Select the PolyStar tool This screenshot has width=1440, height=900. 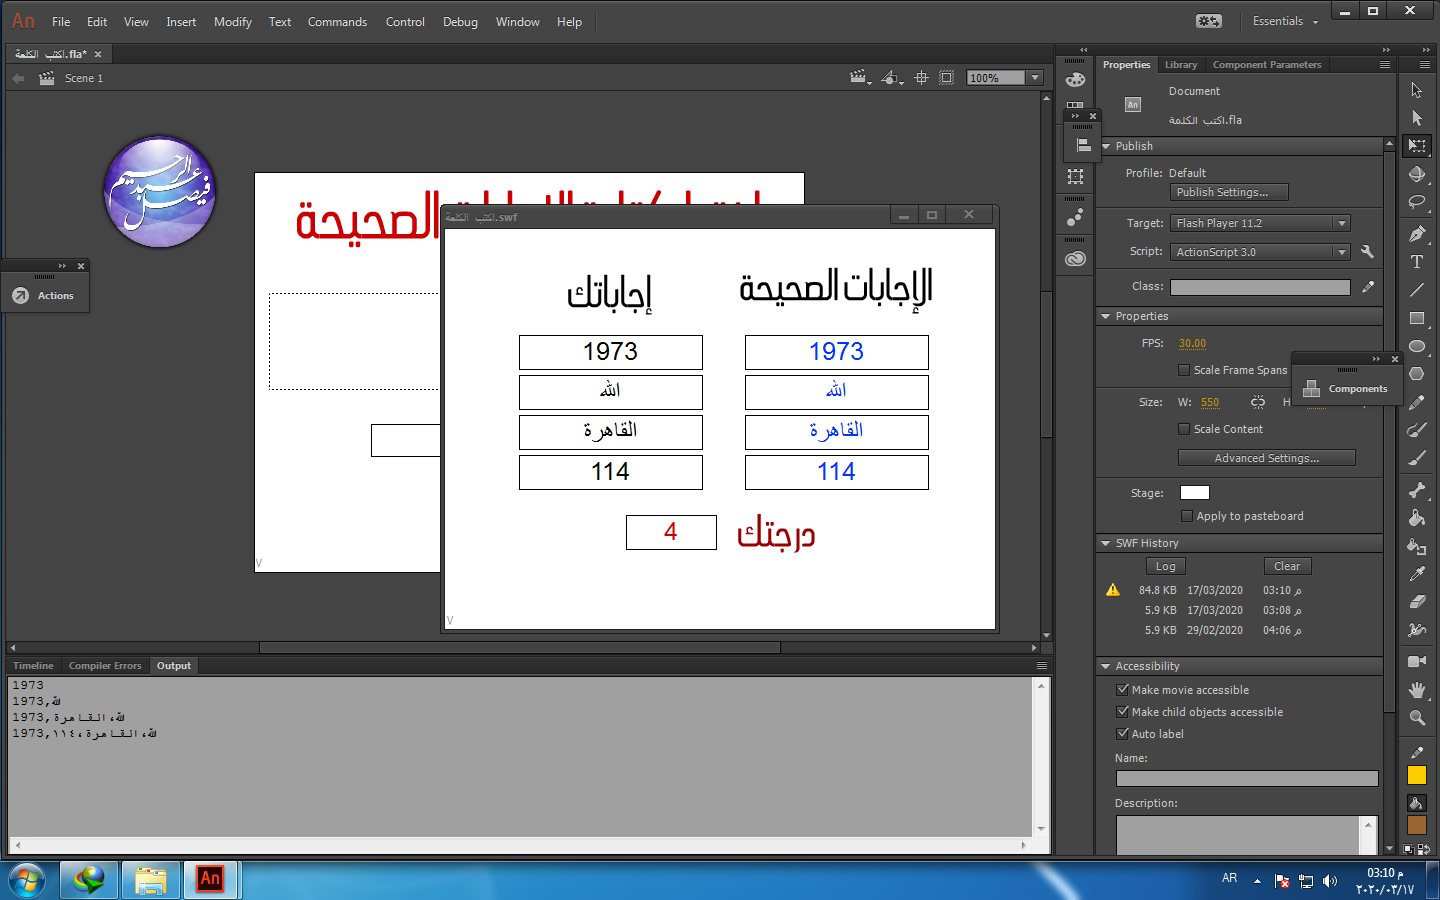point(1417,374)
